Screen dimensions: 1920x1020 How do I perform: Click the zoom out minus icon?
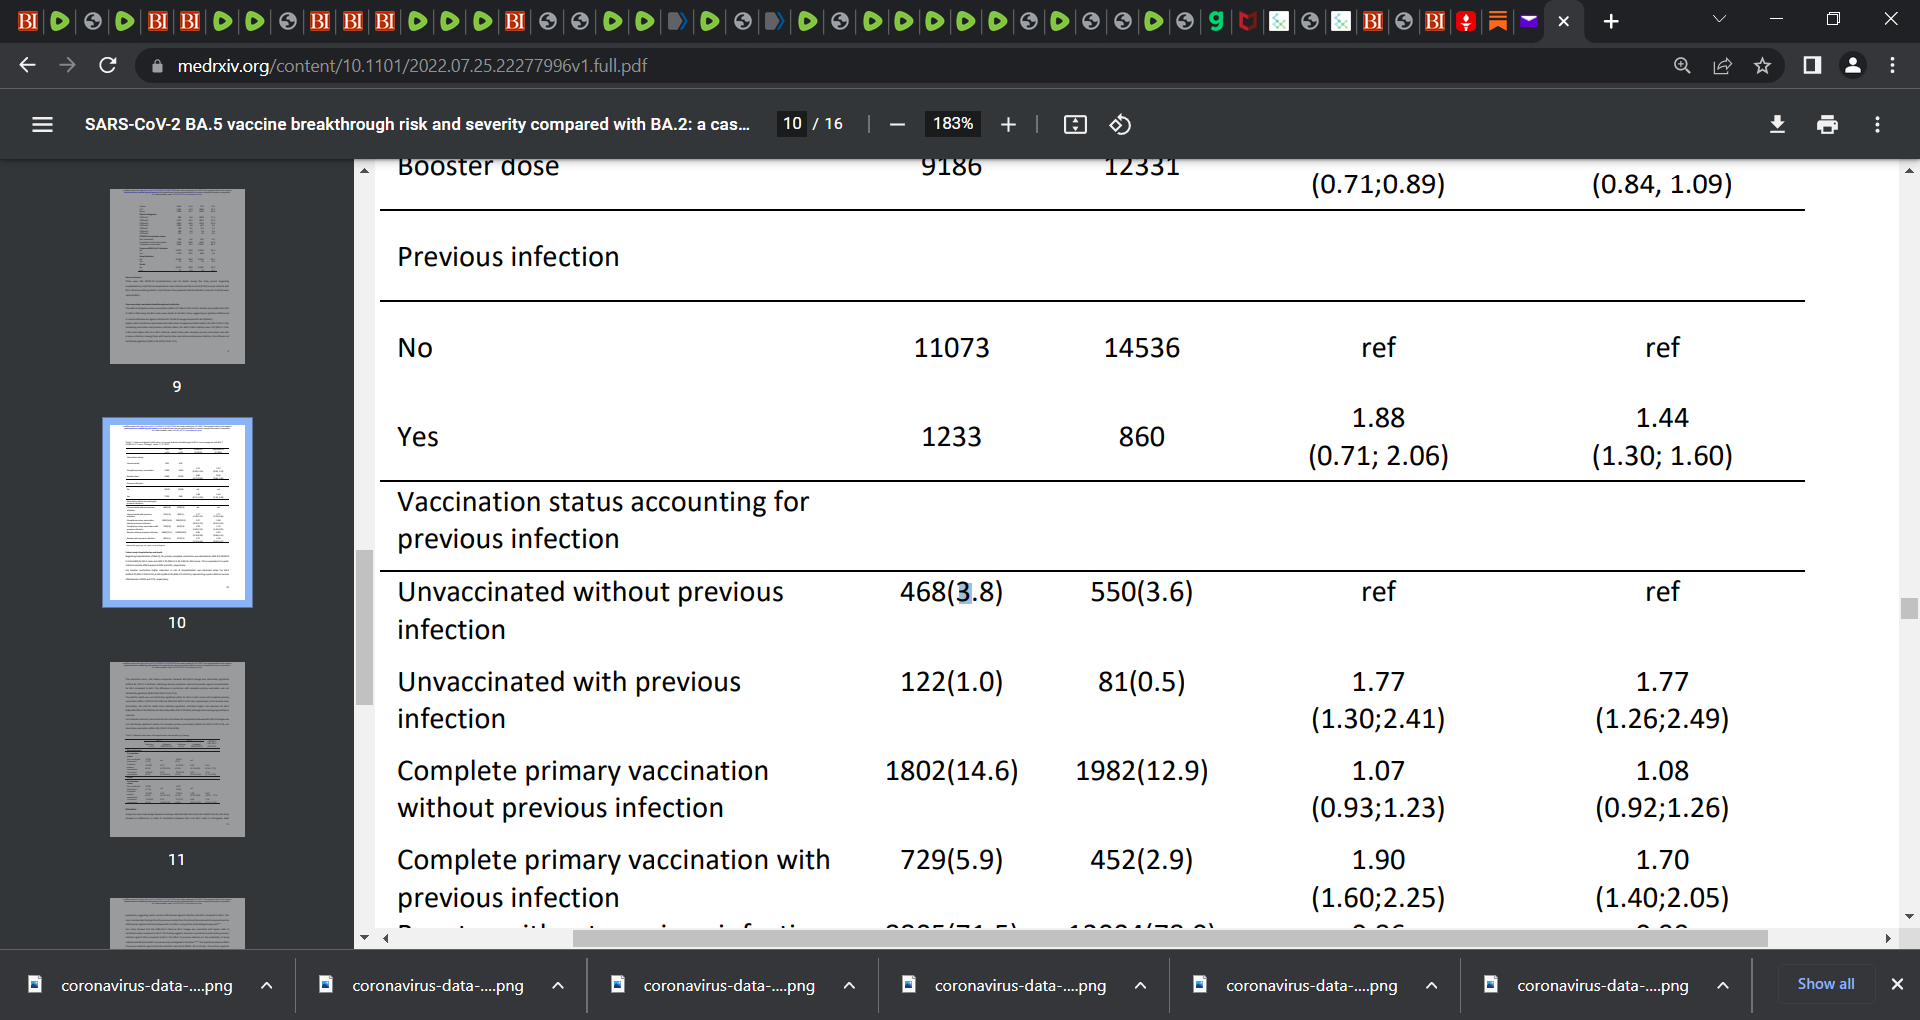tap(897, 125)
